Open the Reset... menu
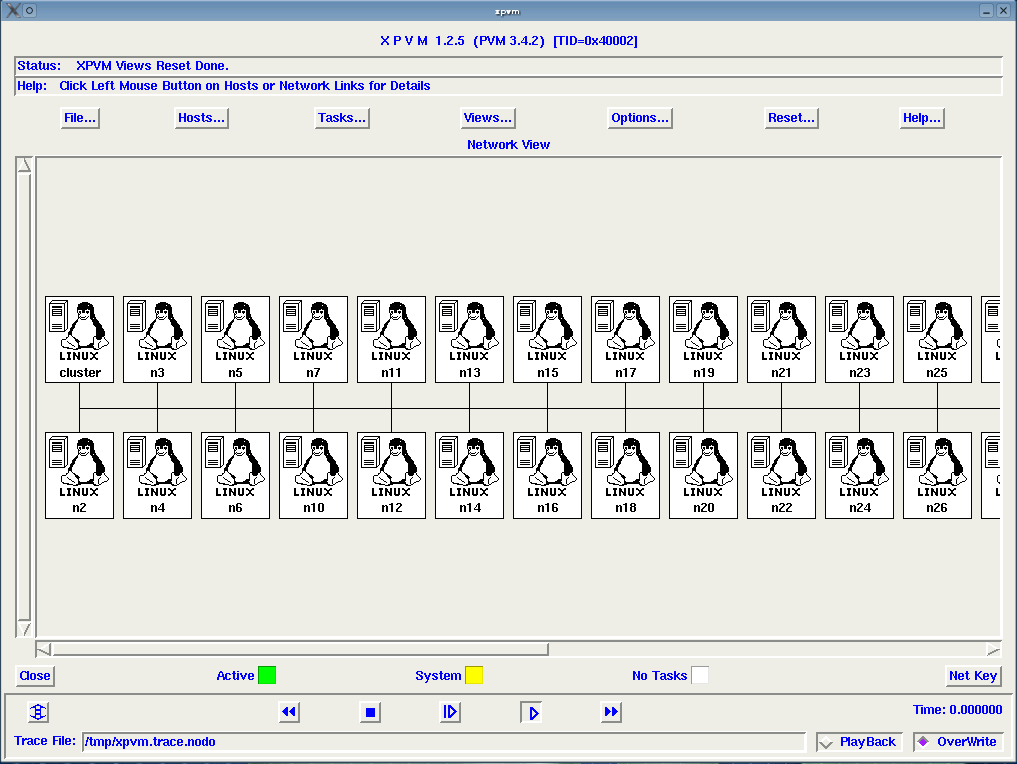The height and width of the screenshot is (764, 1017). click(791, 118)
